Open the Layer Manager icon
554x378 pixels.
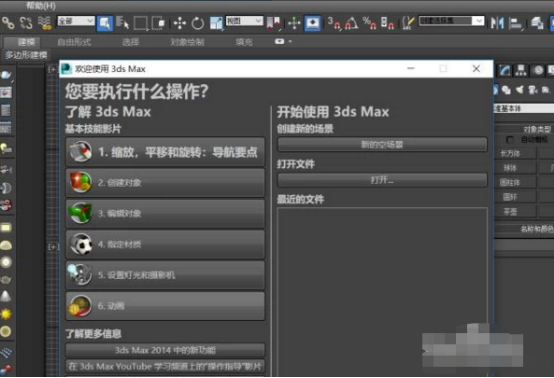click(537, 23)
